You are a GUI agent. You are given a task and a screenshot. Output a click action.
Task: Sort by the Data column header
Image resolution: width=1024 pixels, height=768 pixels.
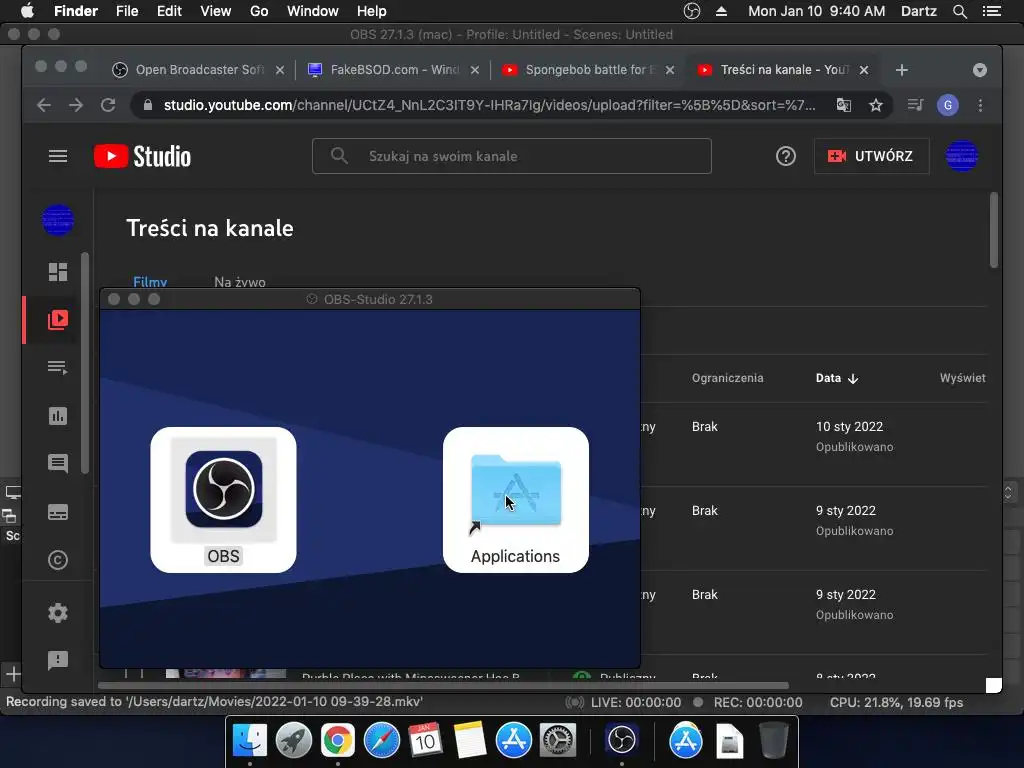tap(837, 378)
